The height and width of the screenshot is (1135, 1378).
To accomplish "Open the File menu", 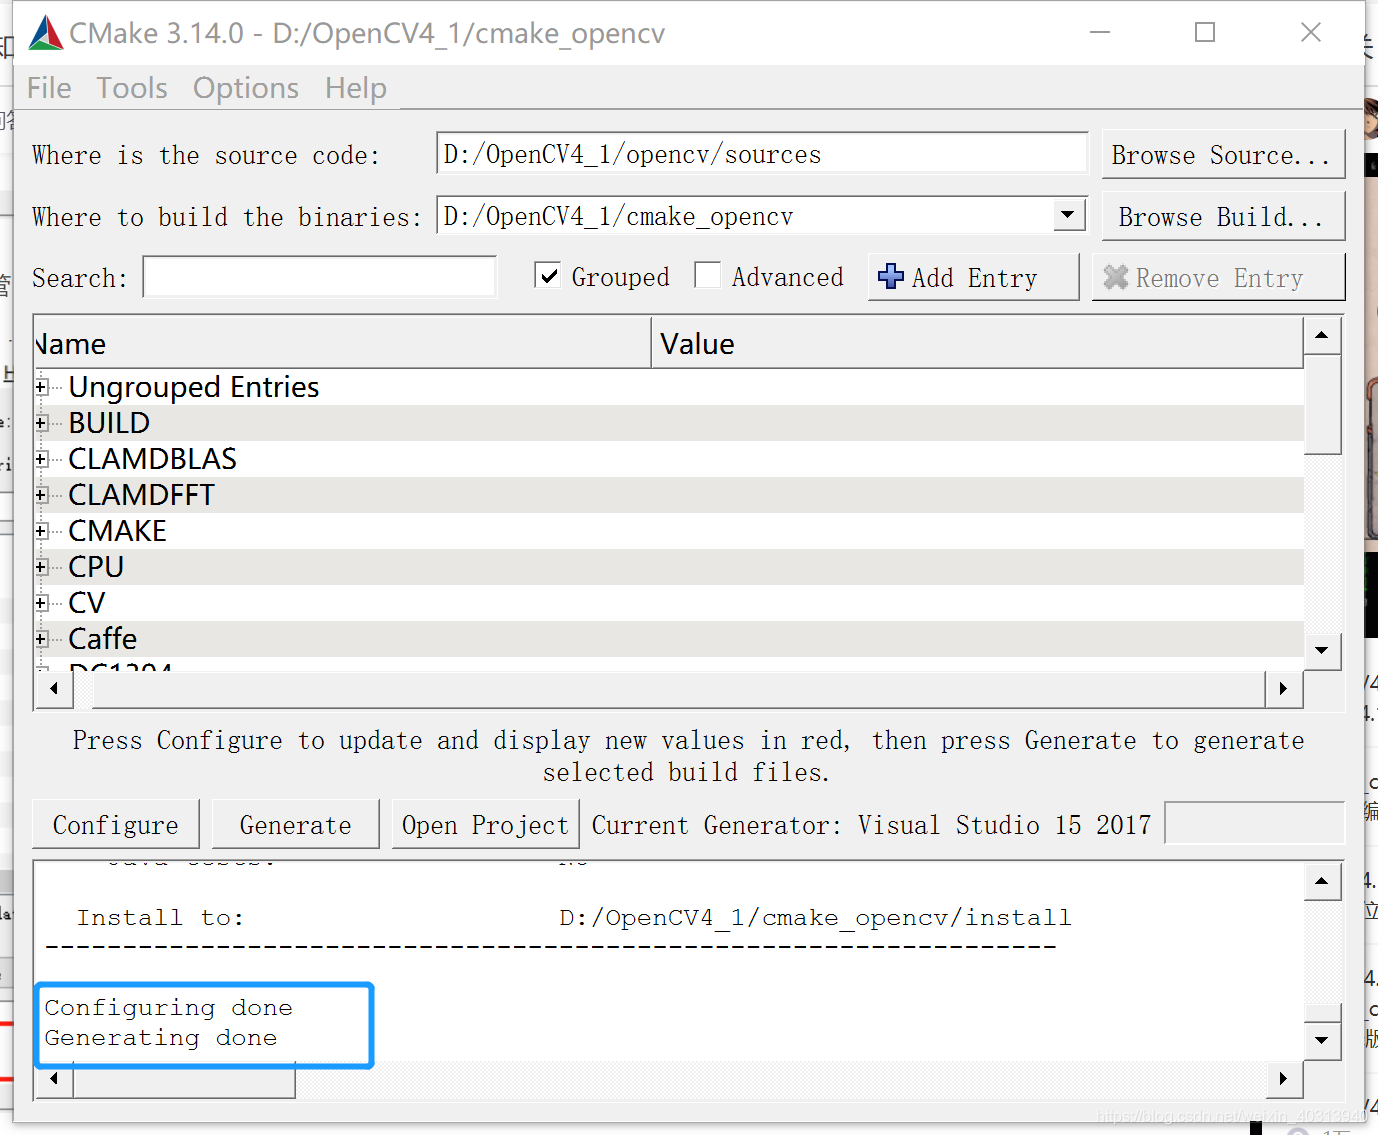I will pos(49,88).
